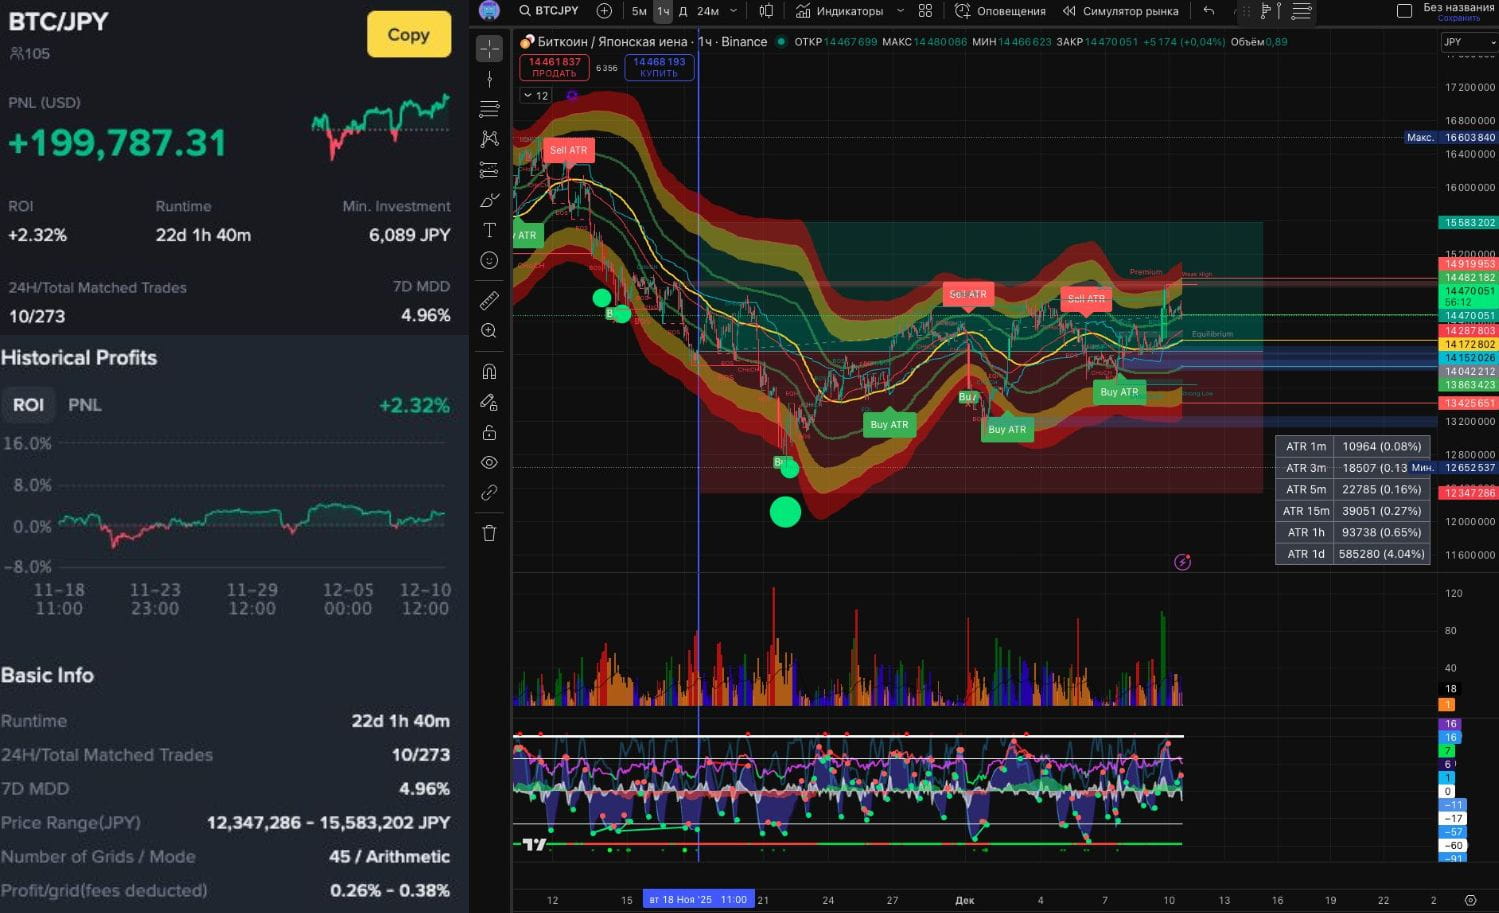Open the BTCJPY symbol search
This screenshot has width=1499, height=913.
click(x=549, y=11)
